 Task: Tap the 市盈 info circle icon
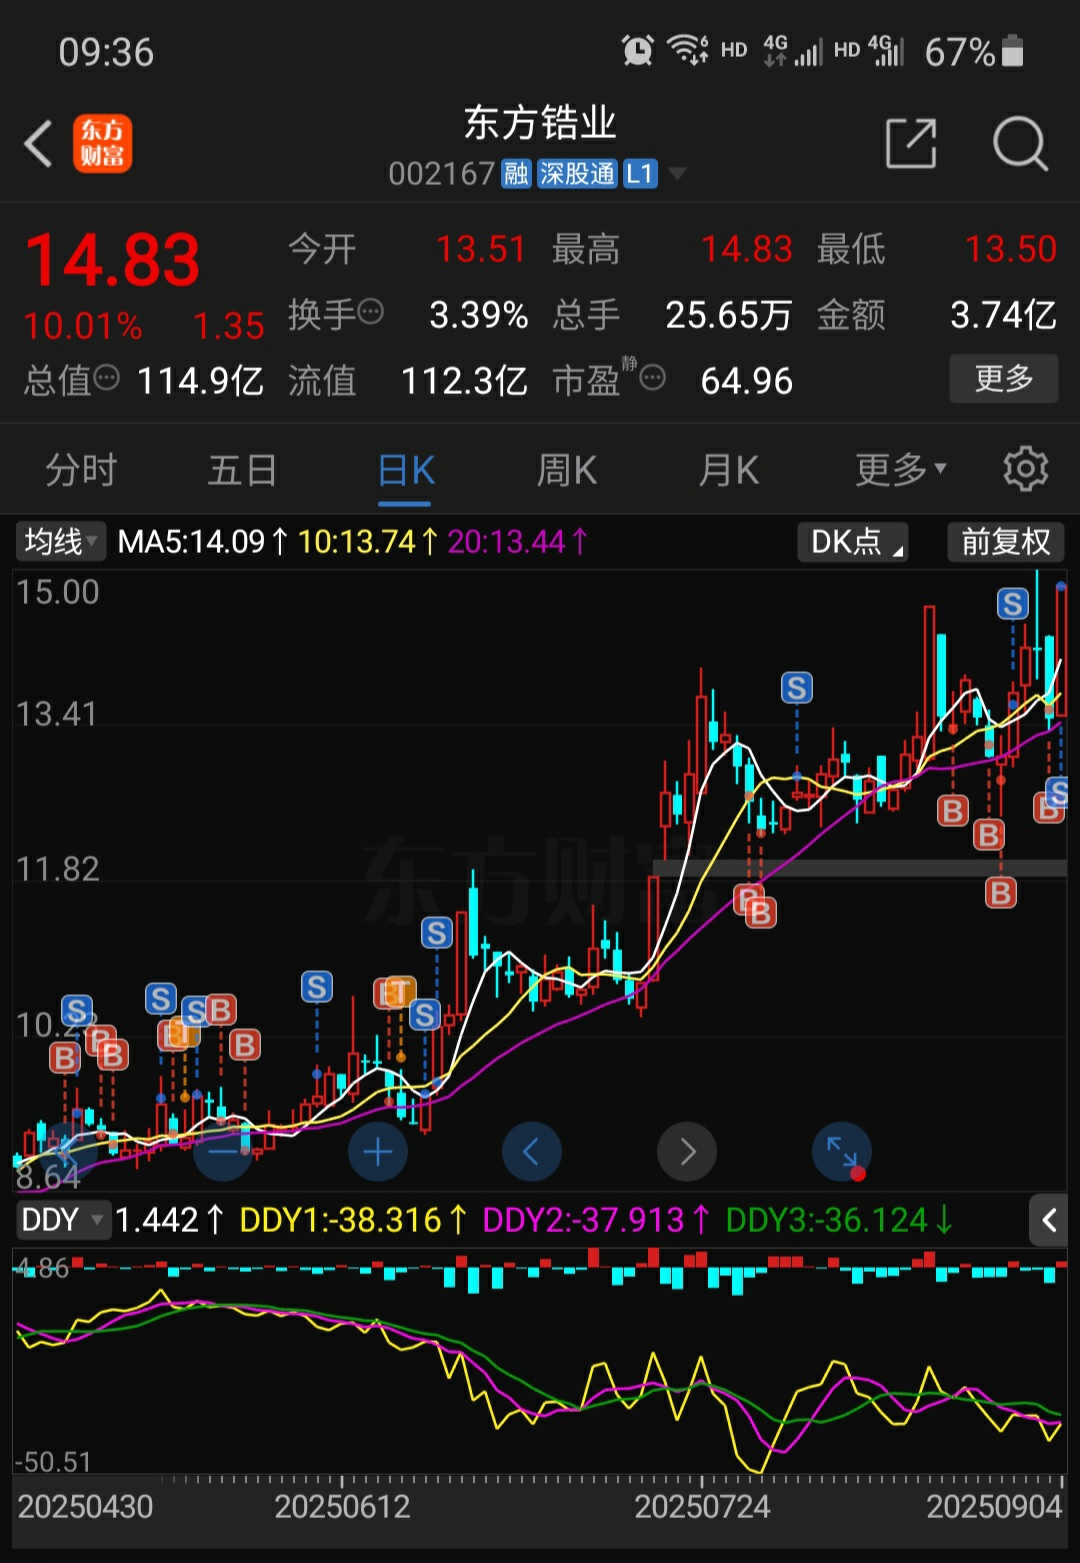(652, 378)
